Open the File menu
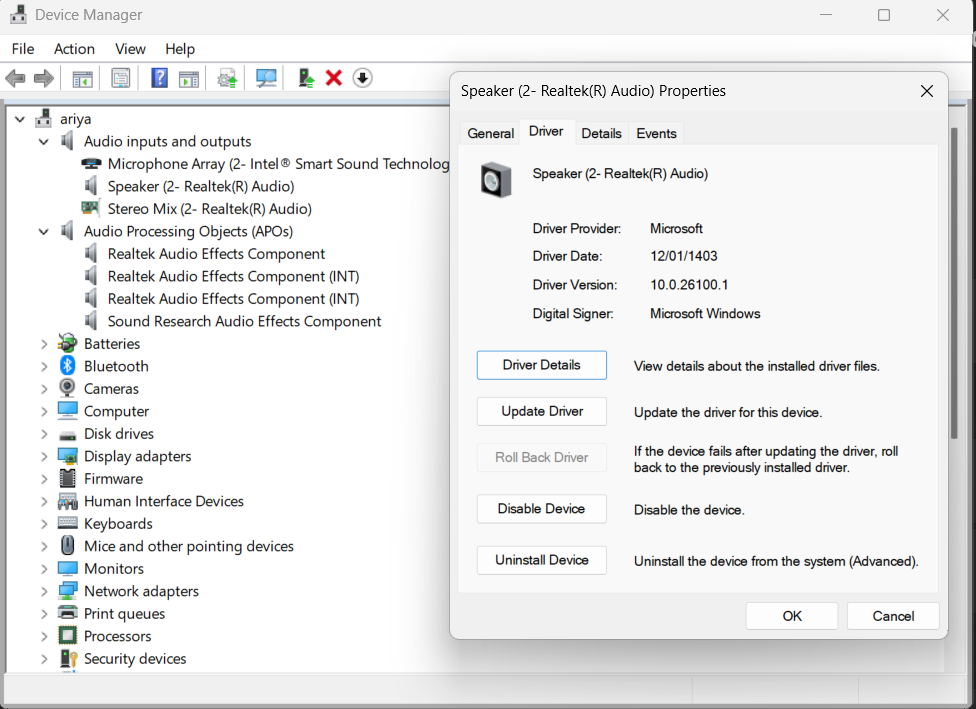This screenshot has height=709, width=976. coord(23,49)
